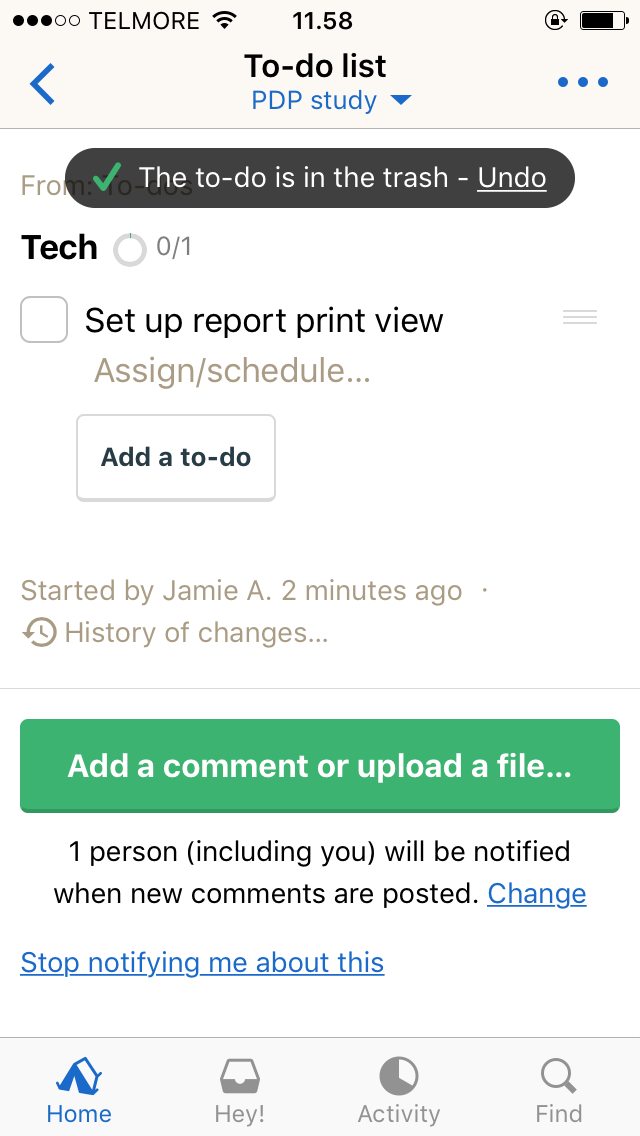Screen dimensions: 640x1136
Task: Tap the drag handle beside the to-do
Action: pyautogui.click(x=580, y=318)
